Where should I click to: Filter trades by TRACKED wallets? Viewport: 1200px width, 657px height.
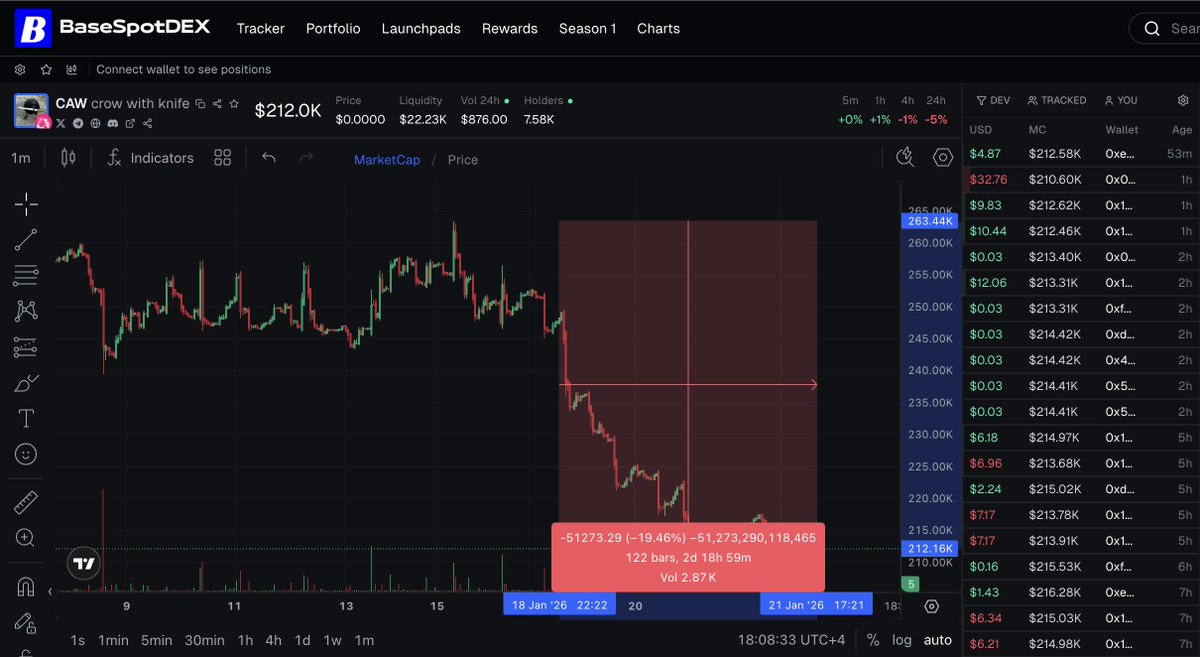1057,100
